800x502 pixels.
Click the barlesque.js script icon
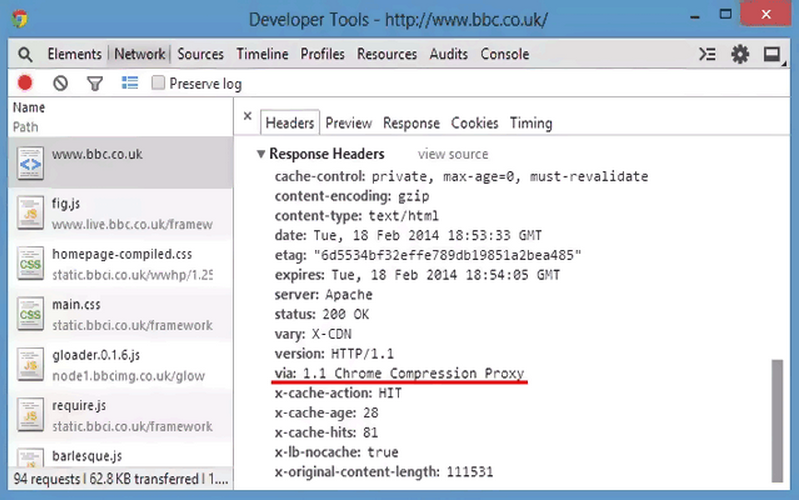point(30,458)
